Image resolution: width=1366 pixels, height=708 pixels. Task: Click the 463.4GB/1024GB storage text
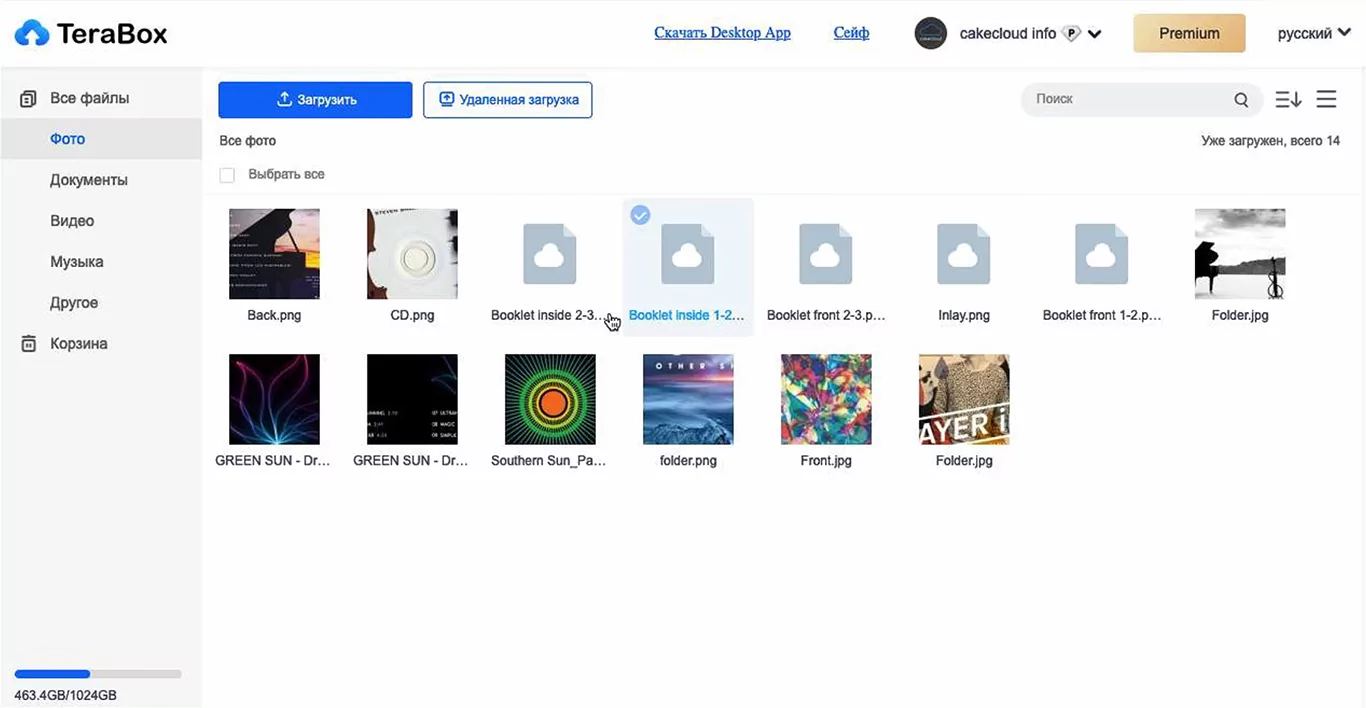(x=65, y=695)
